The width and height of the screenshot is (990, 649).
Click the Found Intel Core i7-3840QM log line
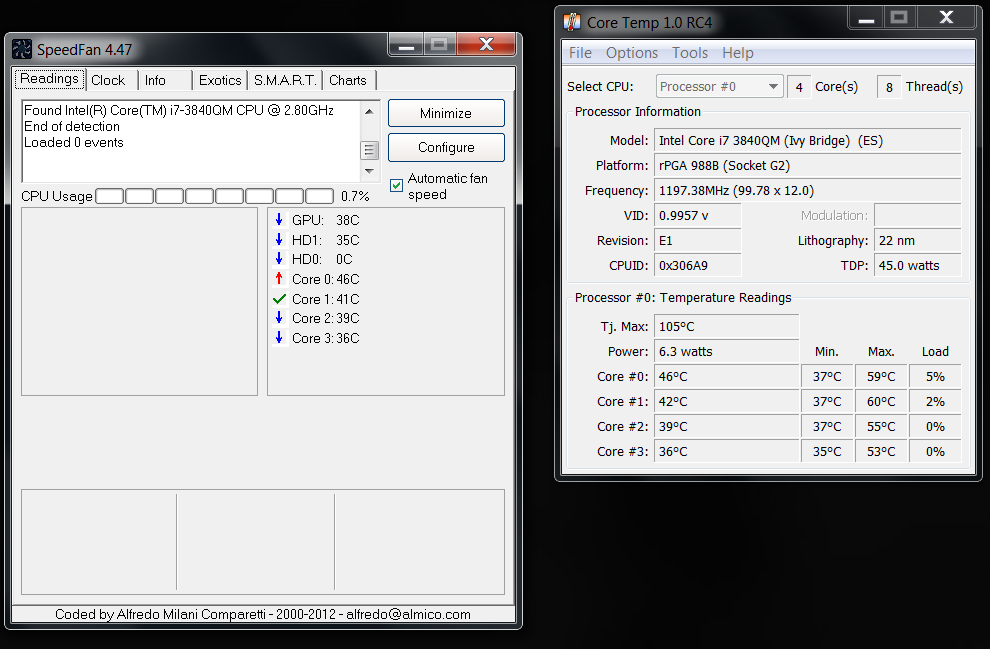click(179, 110)
